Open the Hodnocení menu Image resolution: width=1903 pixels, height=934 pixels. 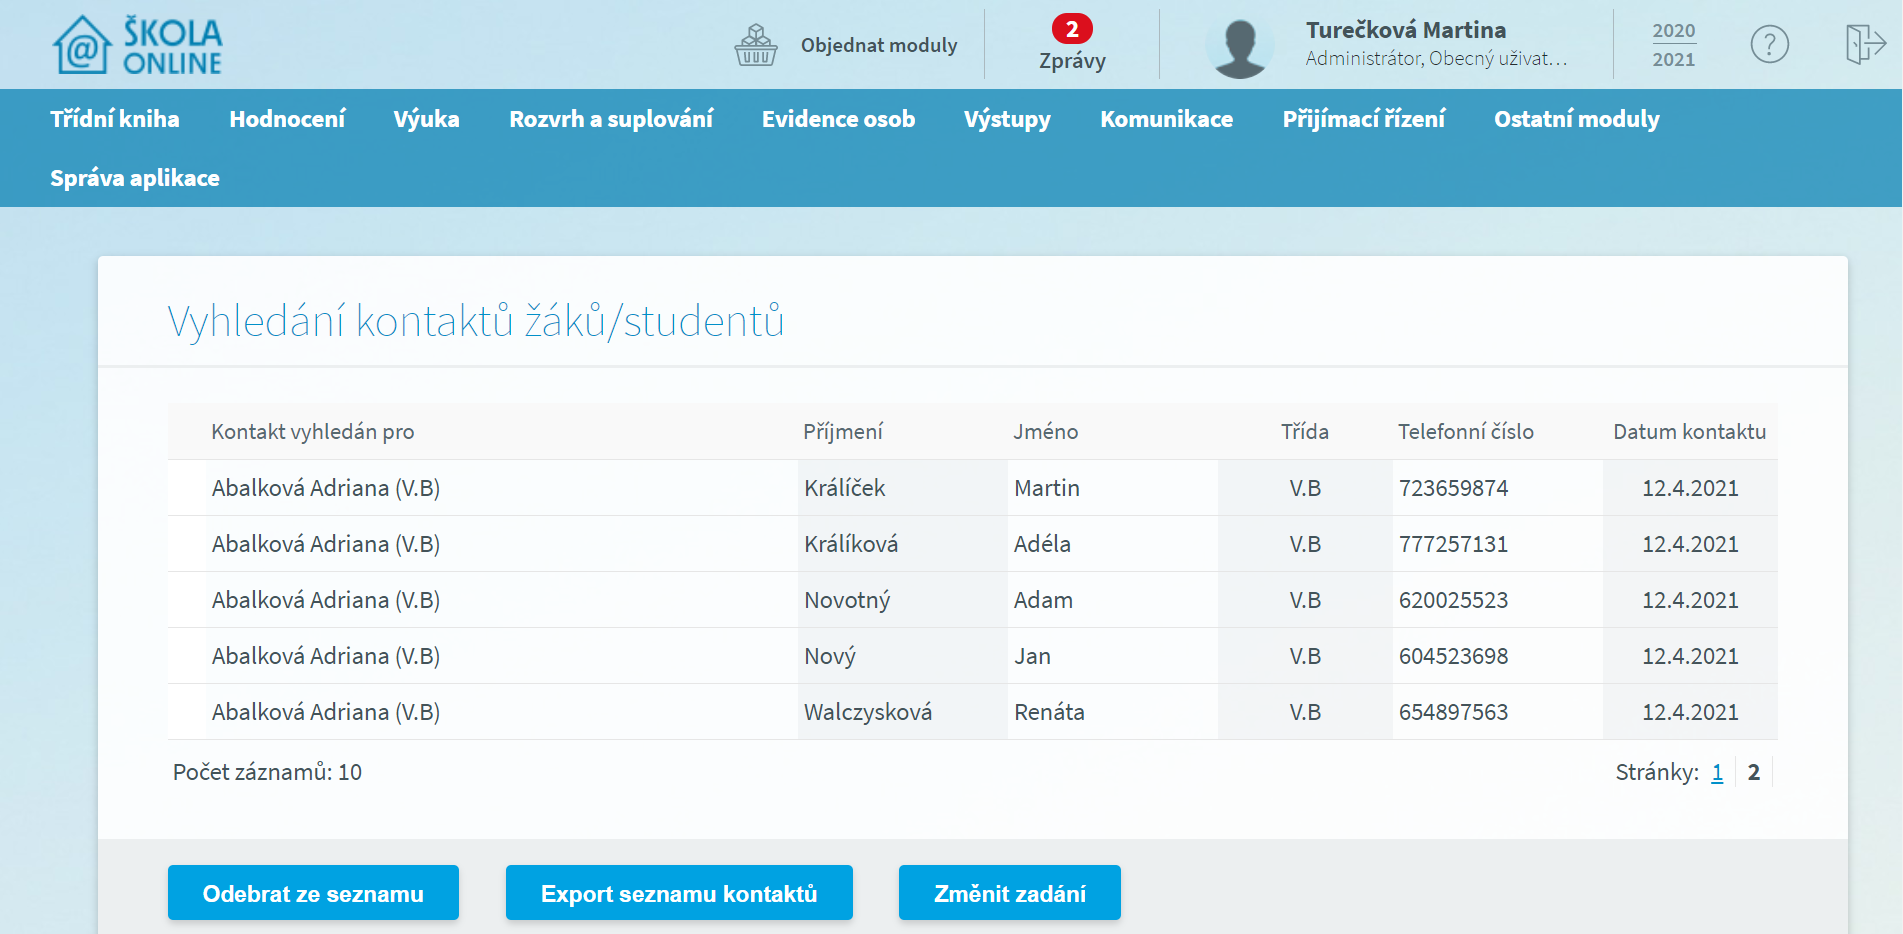pos(287,119)
